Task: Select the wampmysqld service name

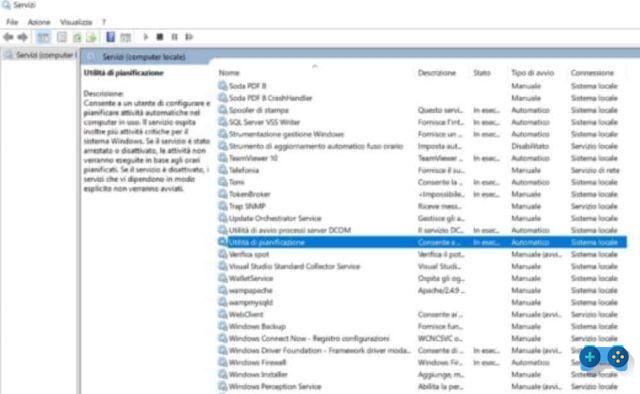Action: coord(251,303)
